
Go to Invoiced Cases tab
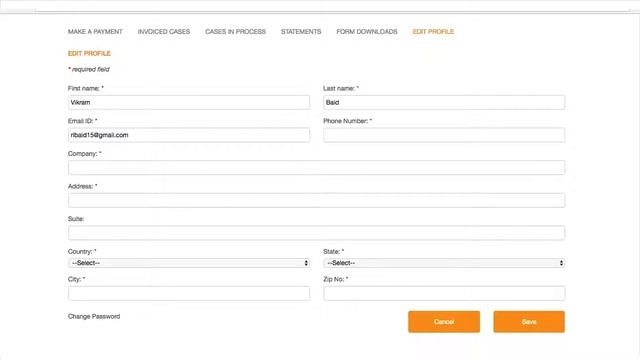pos(164,31)
